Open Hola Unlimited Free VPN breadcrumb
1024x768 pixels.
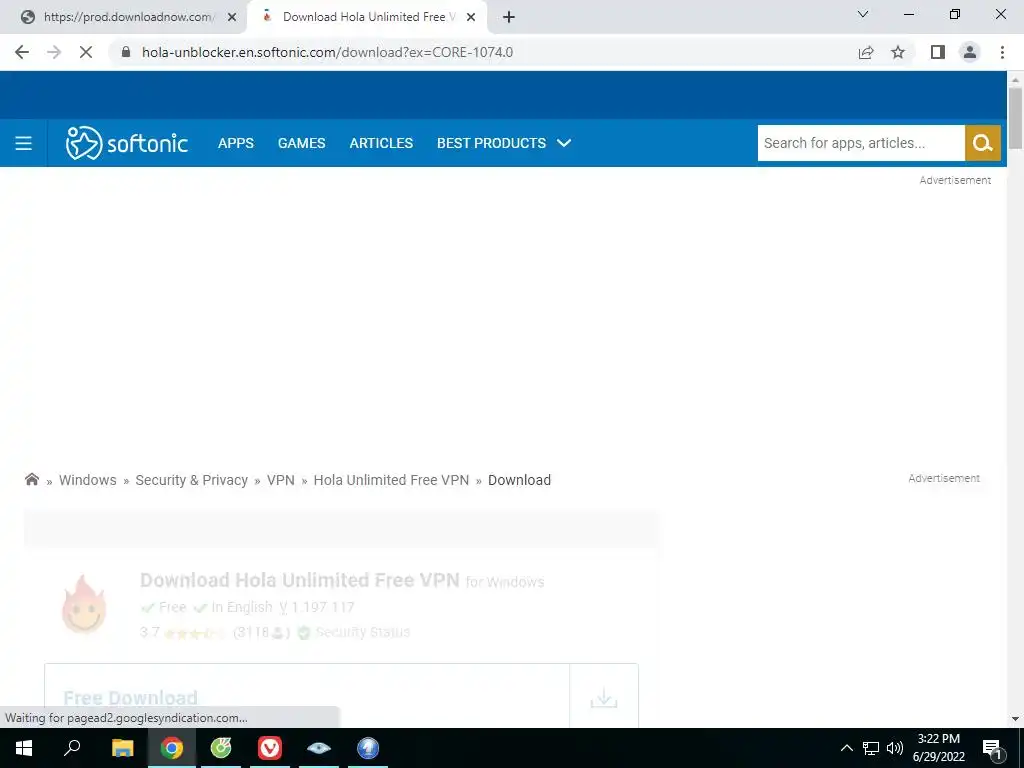coord(391,480)
